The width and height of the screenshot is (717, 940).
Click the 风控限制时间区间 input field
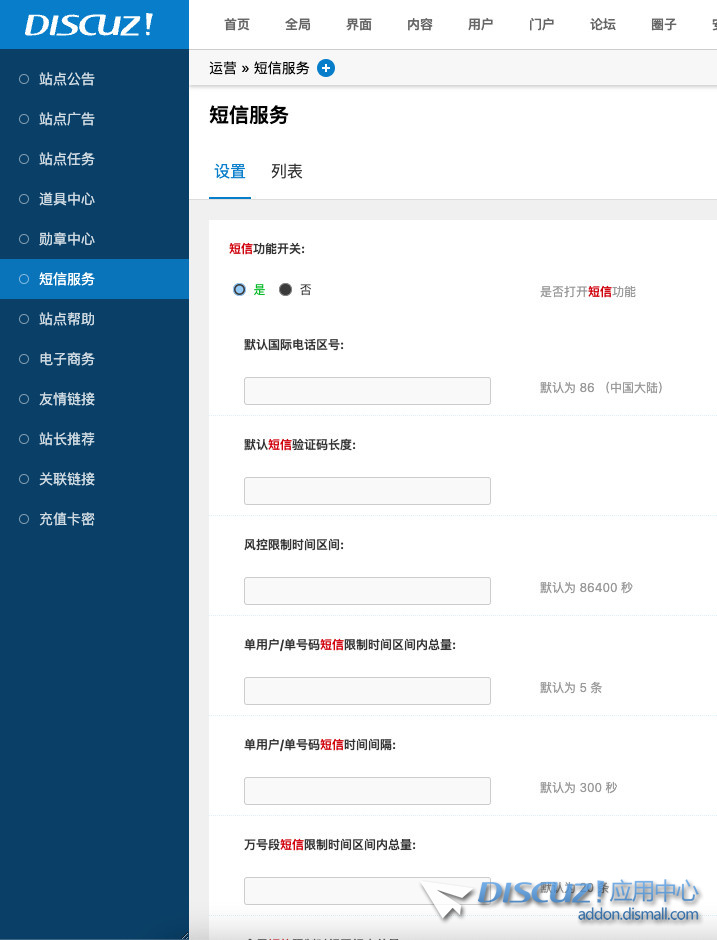click(x=367, y=591)
